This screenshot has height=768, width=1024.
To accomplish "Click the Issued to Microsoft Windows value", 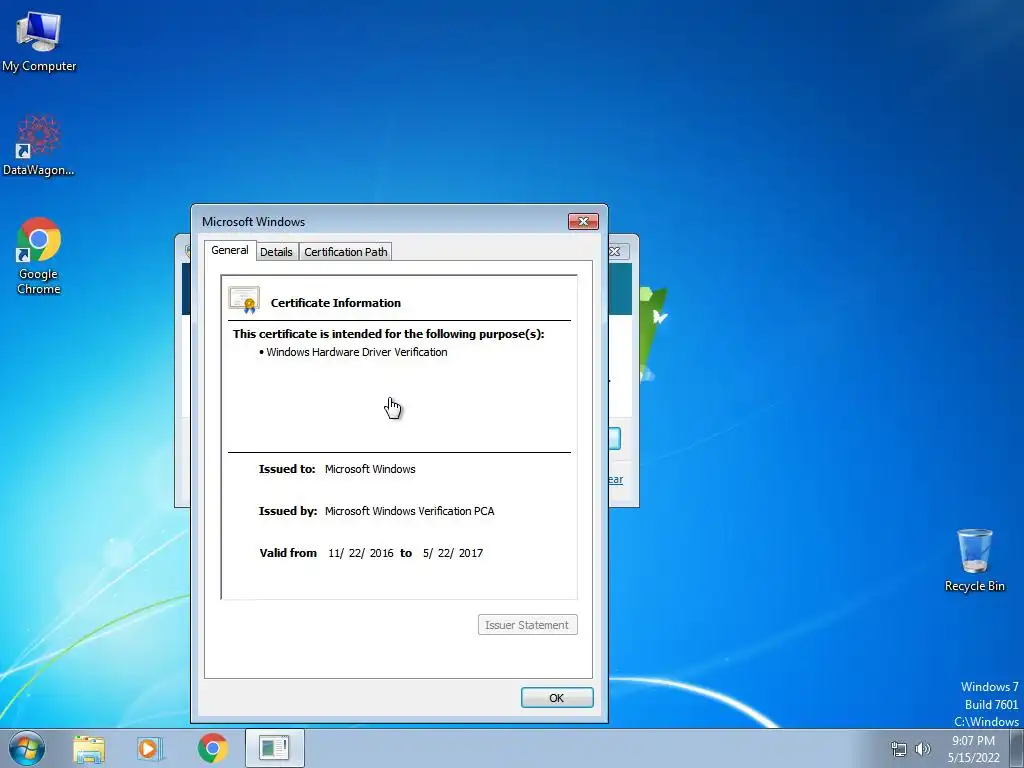I will coord(370,470).
